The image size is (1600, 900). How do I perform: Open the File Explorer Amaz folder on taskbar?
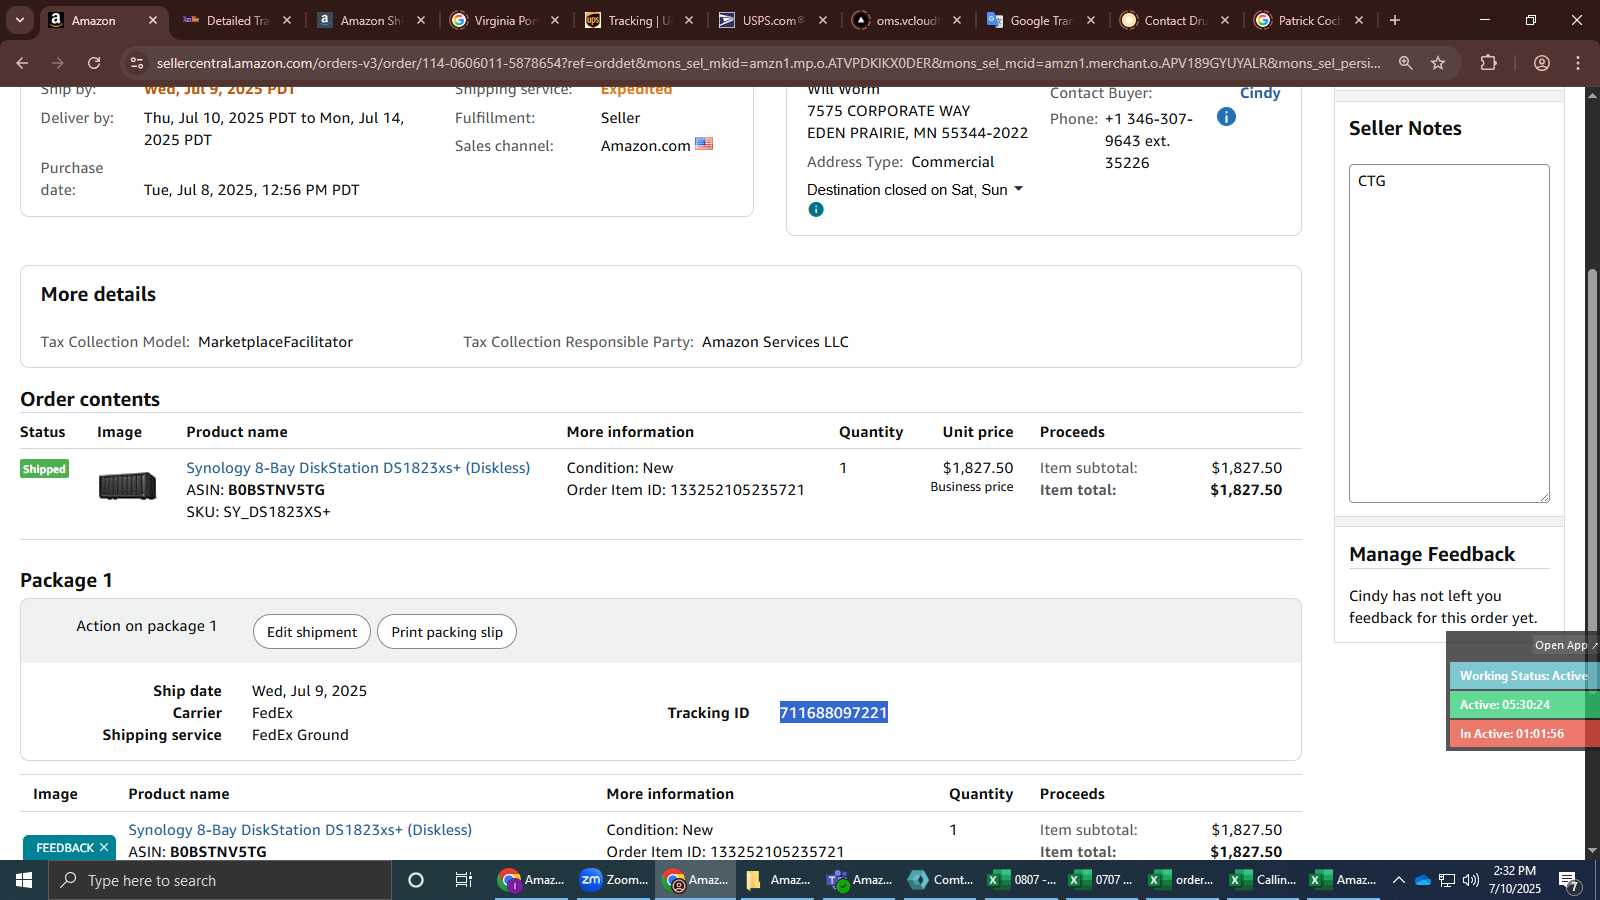778,880
